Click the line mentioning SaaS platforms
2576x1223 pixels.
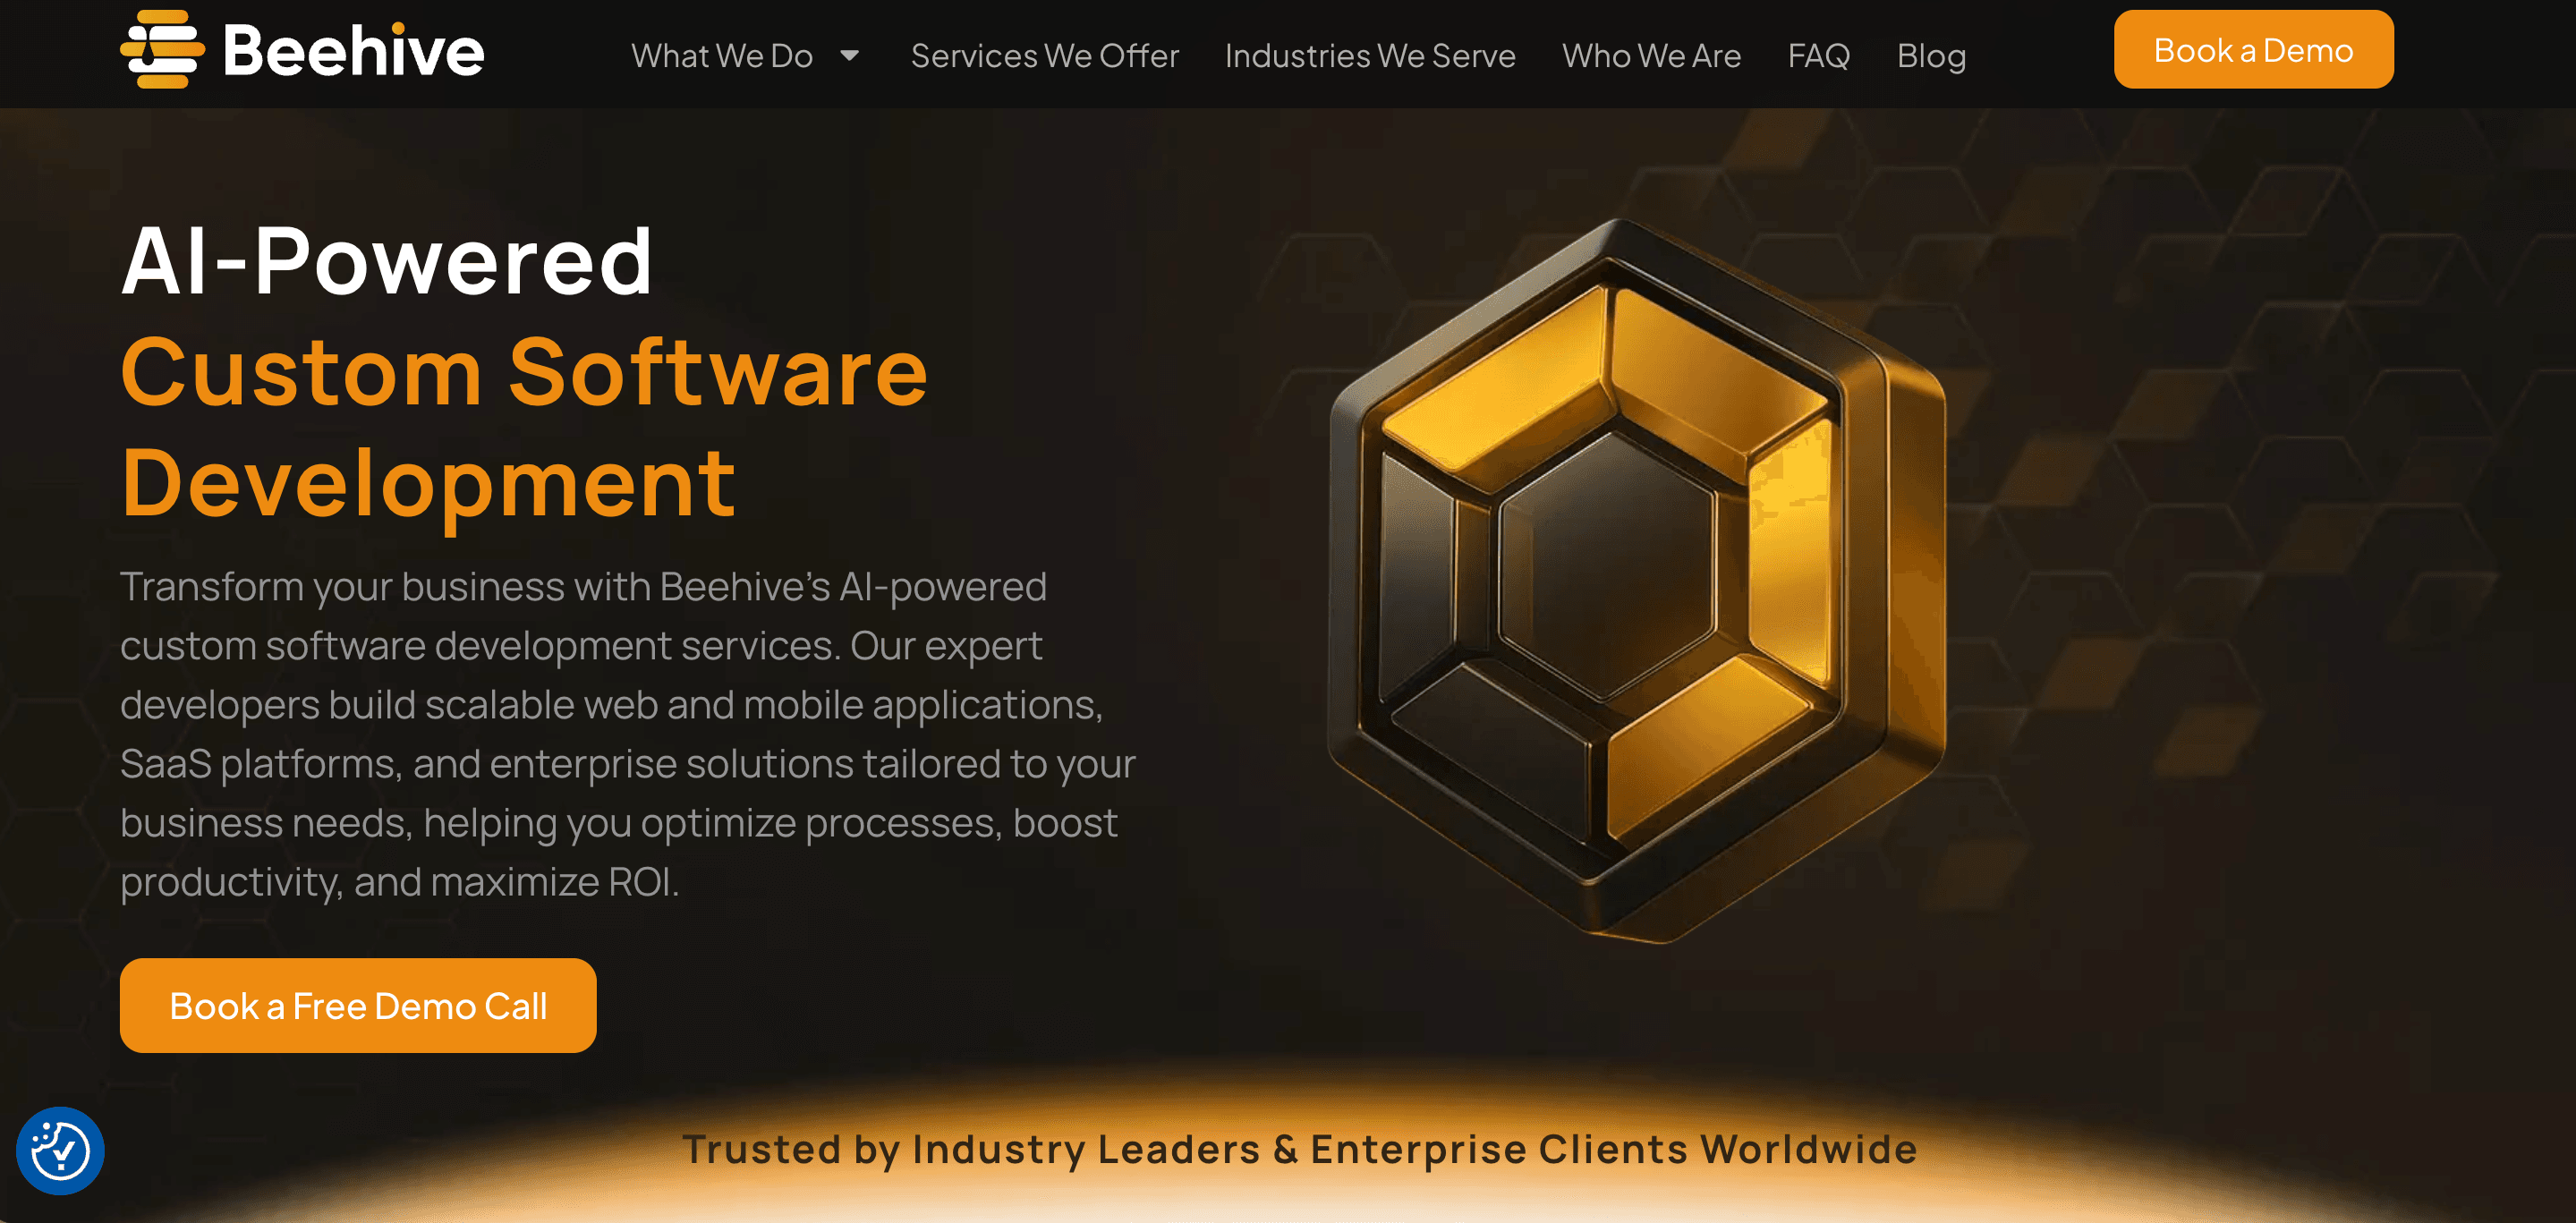[628, 764]
